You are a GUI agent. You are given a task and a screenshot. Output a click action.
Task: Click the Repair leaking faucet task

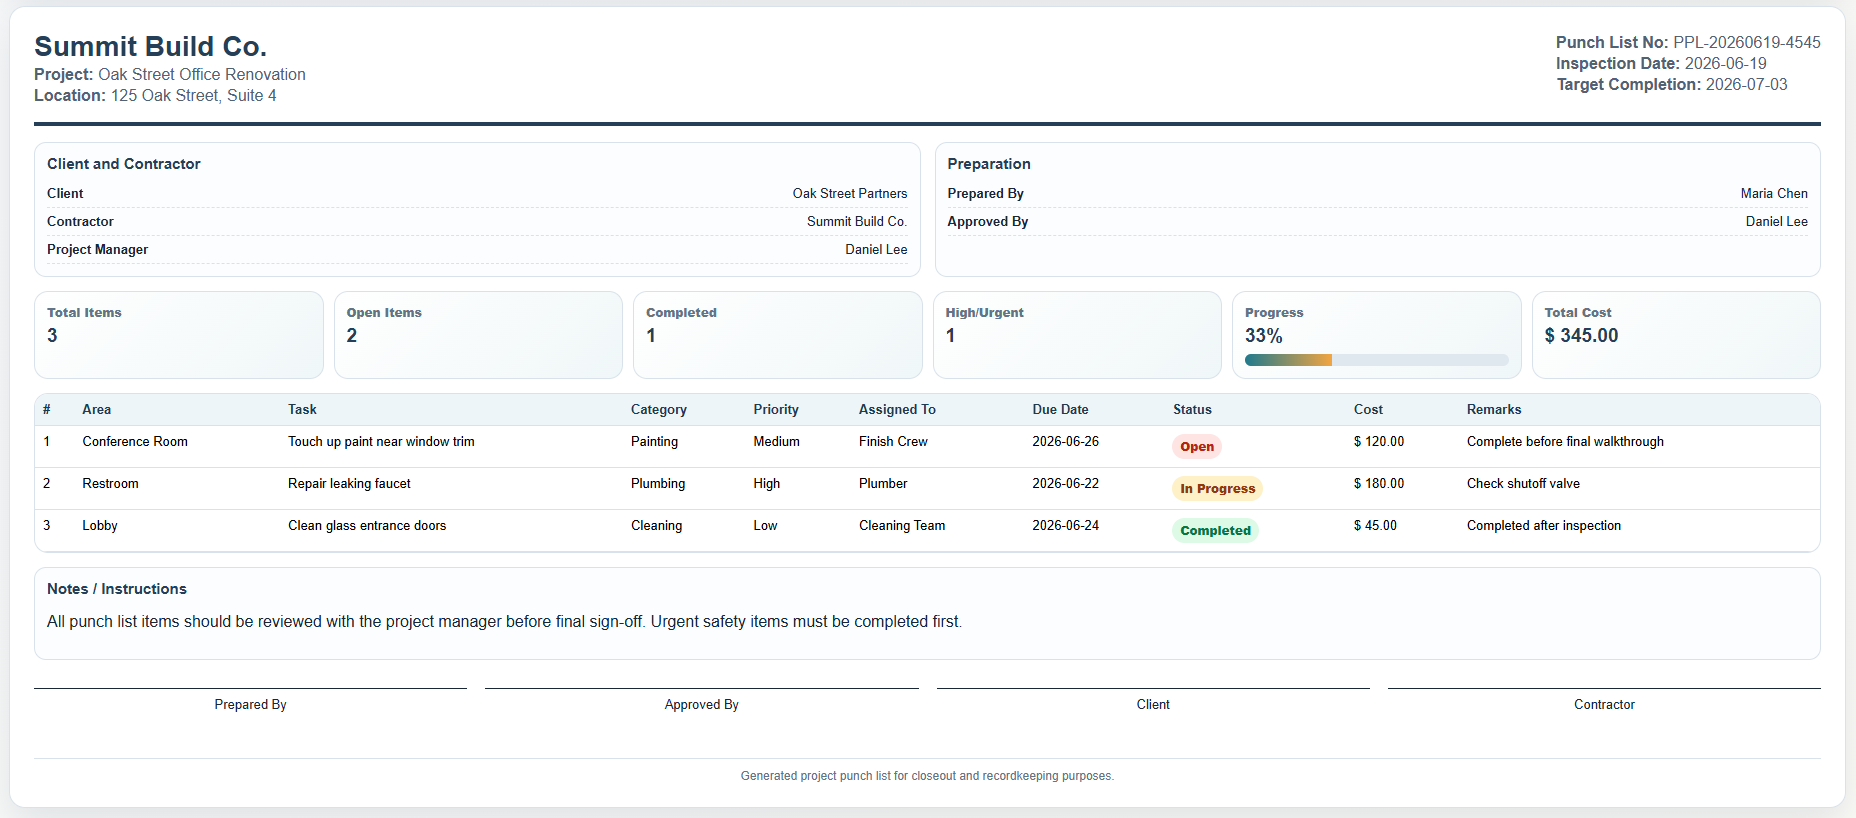349,484
